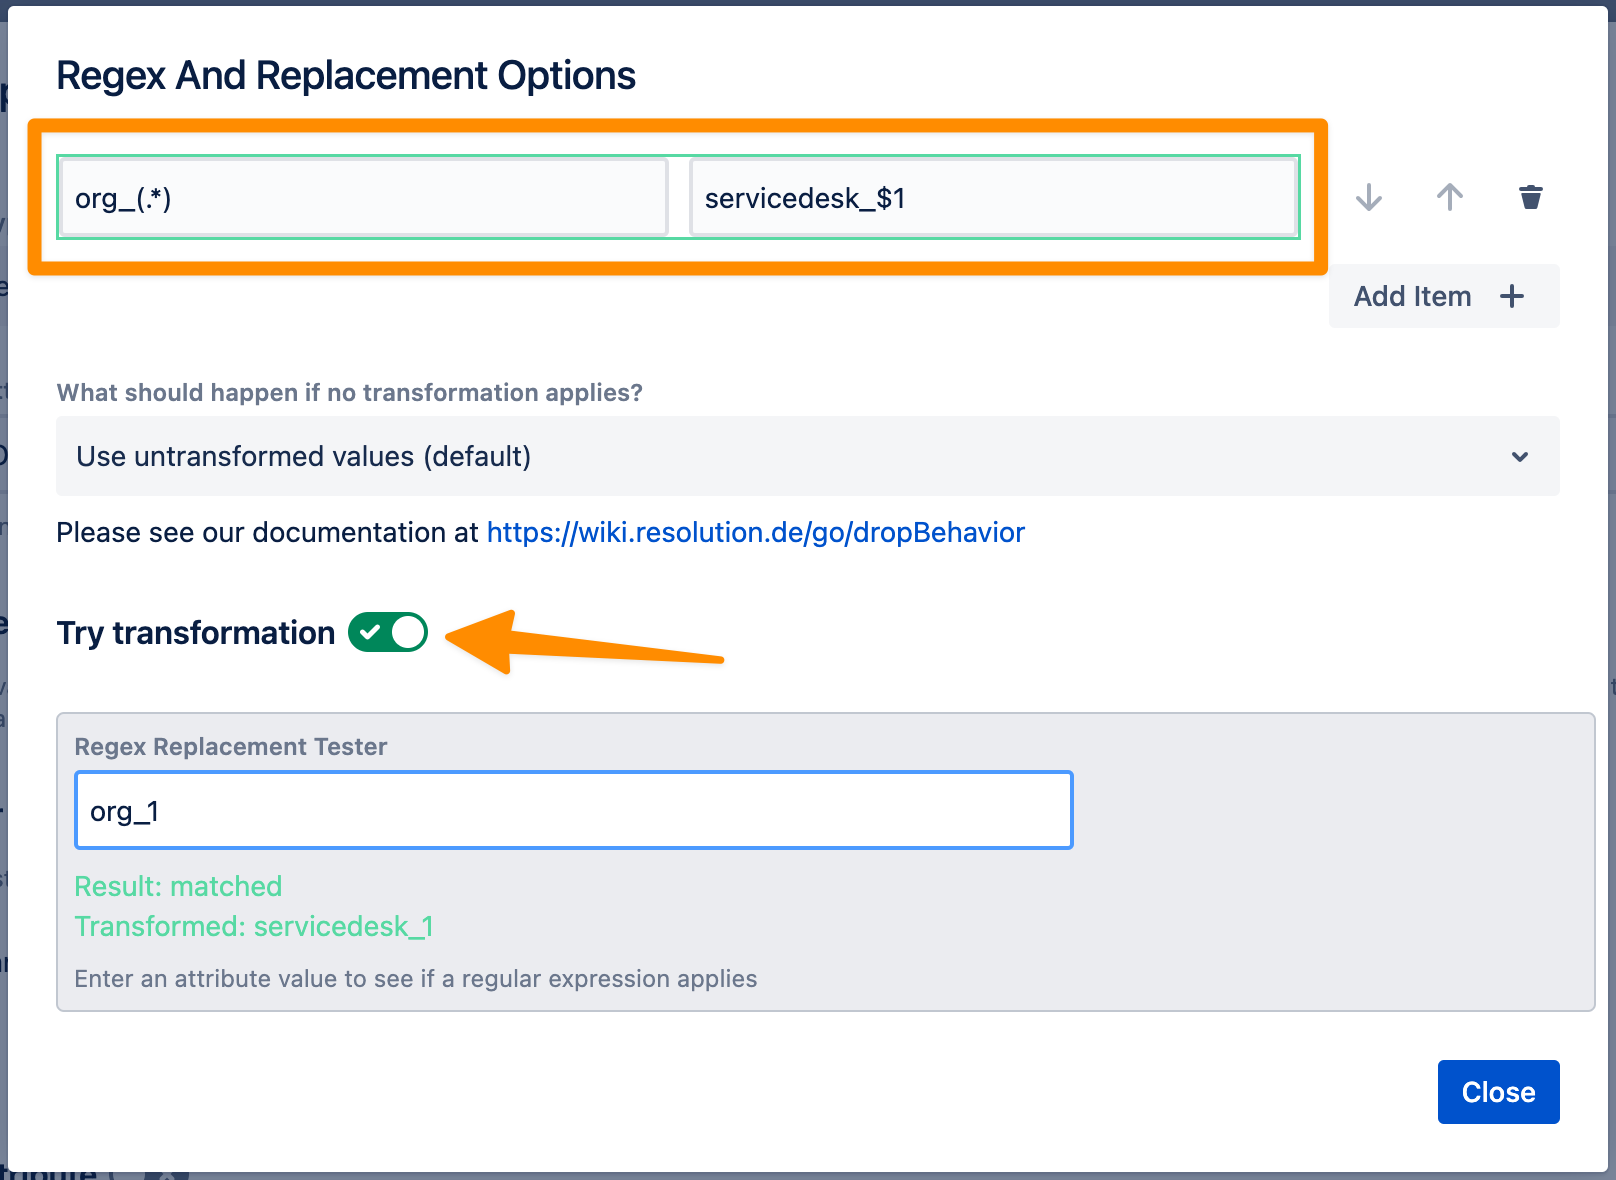
Task: Open the 'Use untransformed values (default)' select
Action: click(x=808, y=456)
